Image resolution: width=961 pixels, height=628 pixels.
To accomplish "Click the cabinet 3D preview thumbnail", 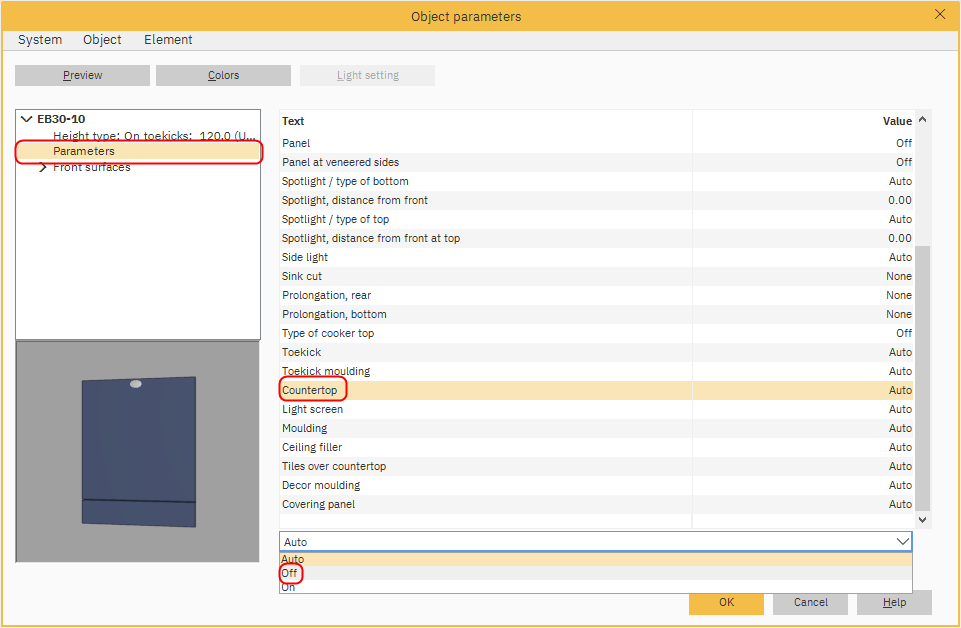I will point(138,451).
